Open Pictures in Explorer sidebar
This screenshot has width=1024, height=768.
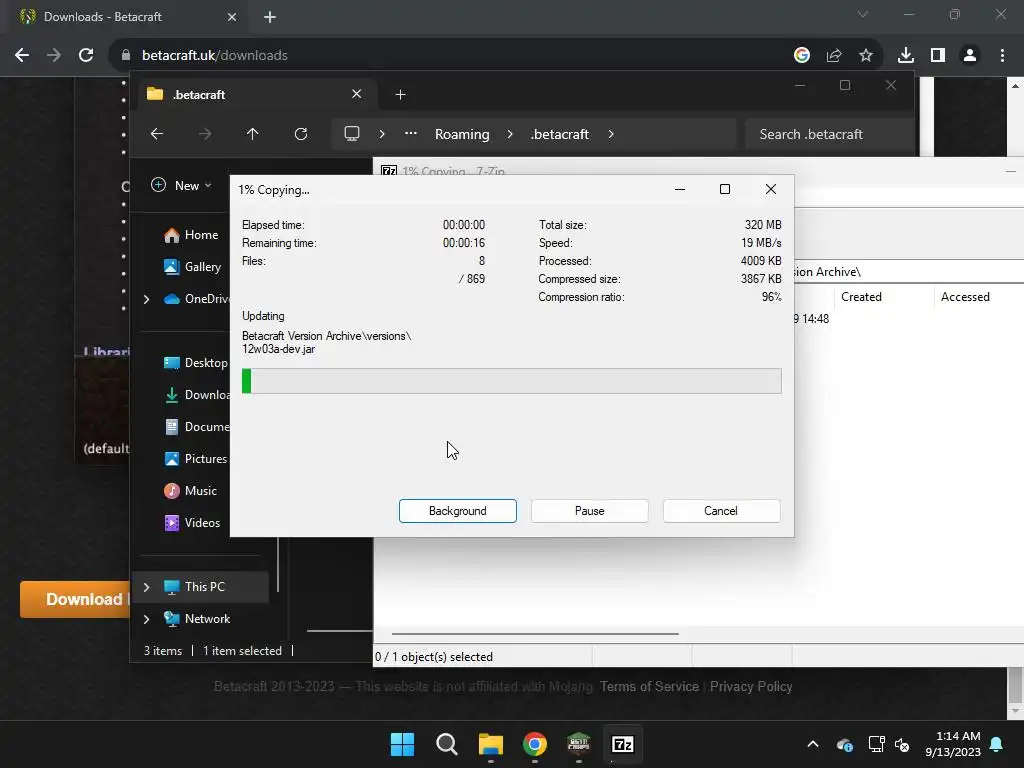point(196,459)
